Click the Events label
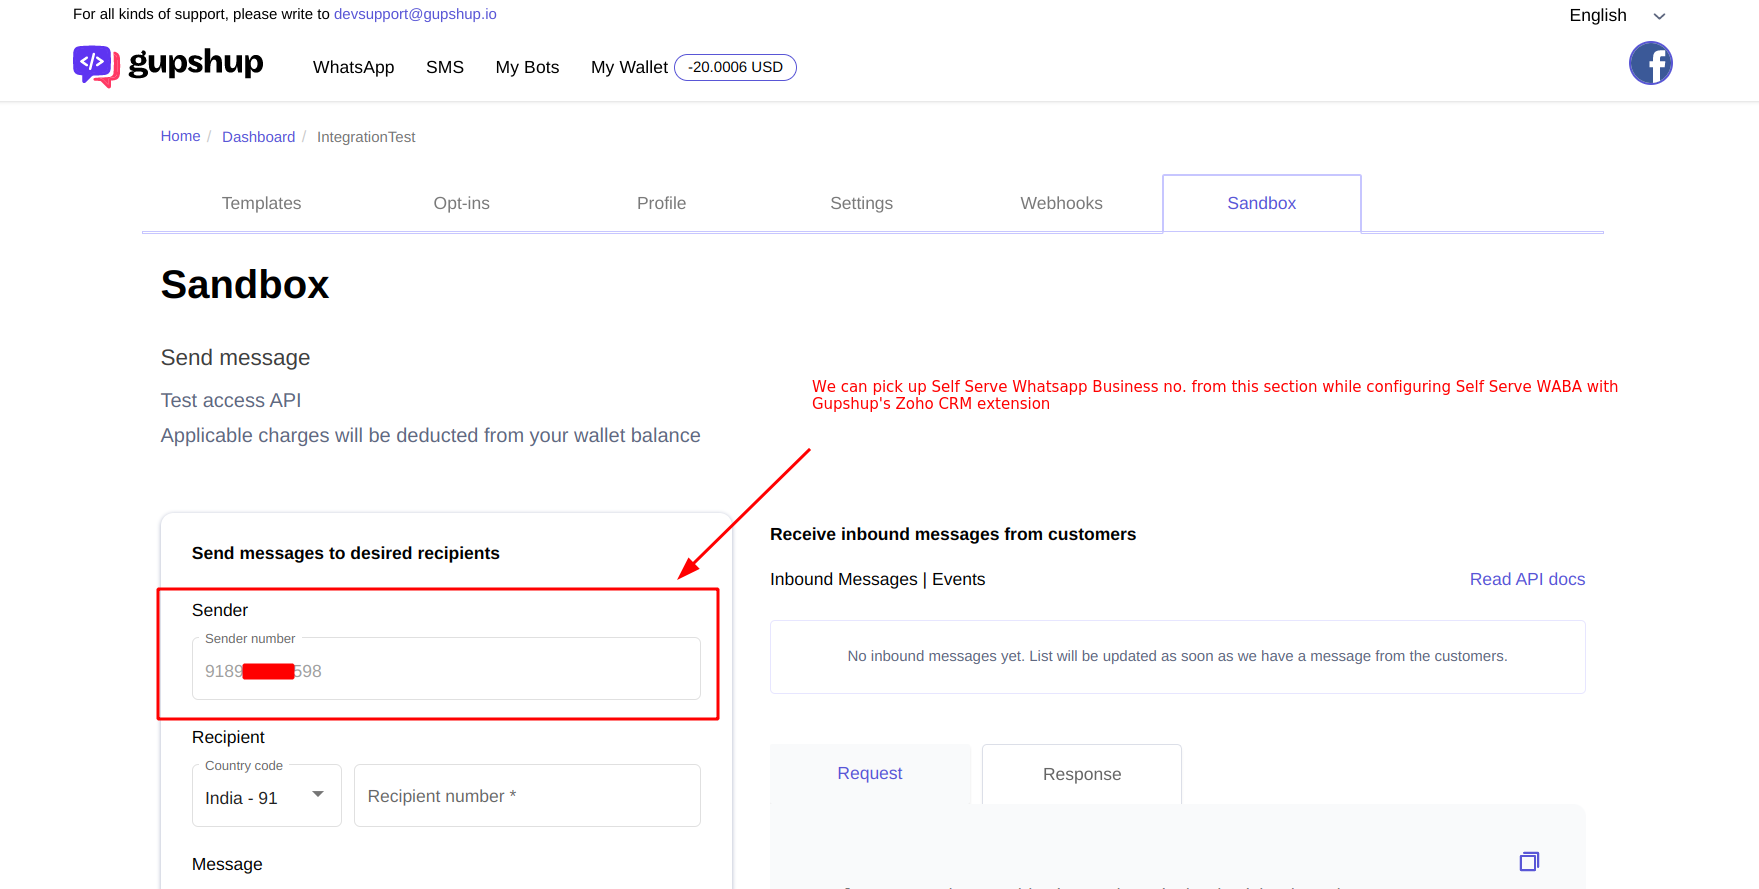 click(958, 579)
